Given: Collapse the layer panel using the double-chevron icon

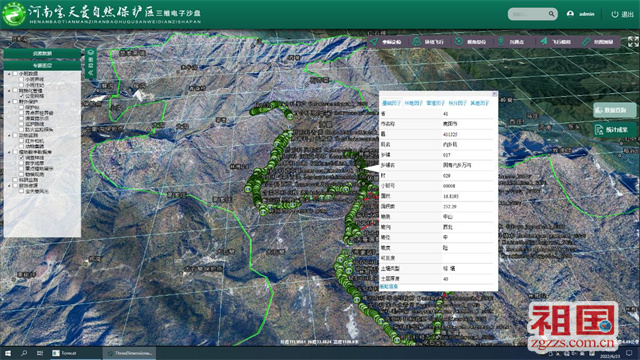Looking at the screenshot, I should [x=91, y=73].
